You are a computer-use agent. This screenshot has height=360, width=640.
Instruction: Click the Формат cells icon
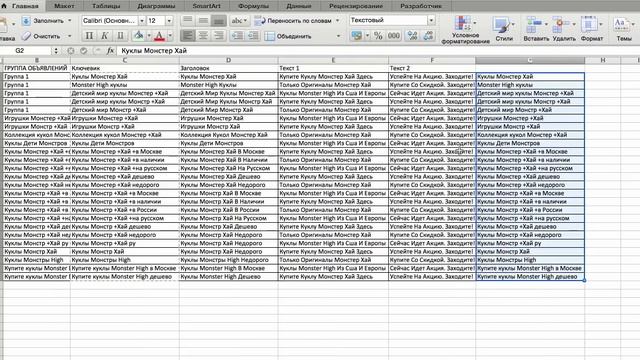click(589, 25)
